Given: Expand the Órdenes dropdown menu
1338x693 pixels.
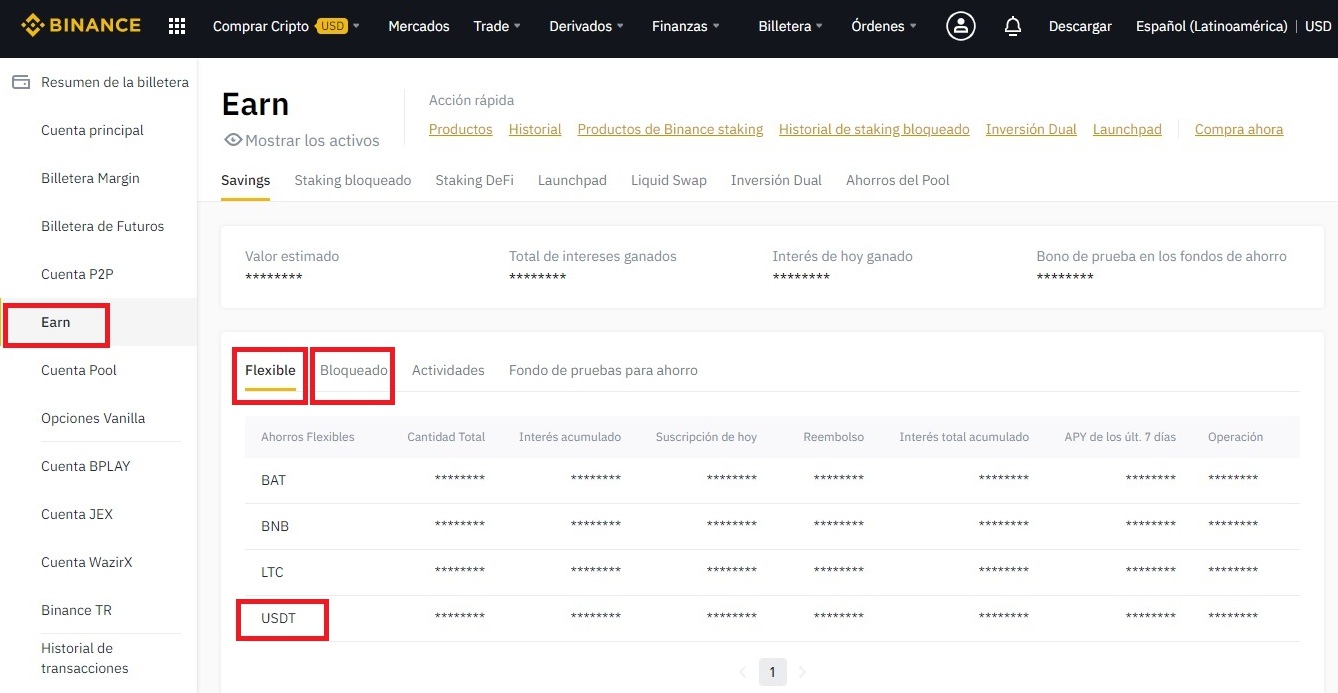Looking at the screenshot, I should [884, 26].
